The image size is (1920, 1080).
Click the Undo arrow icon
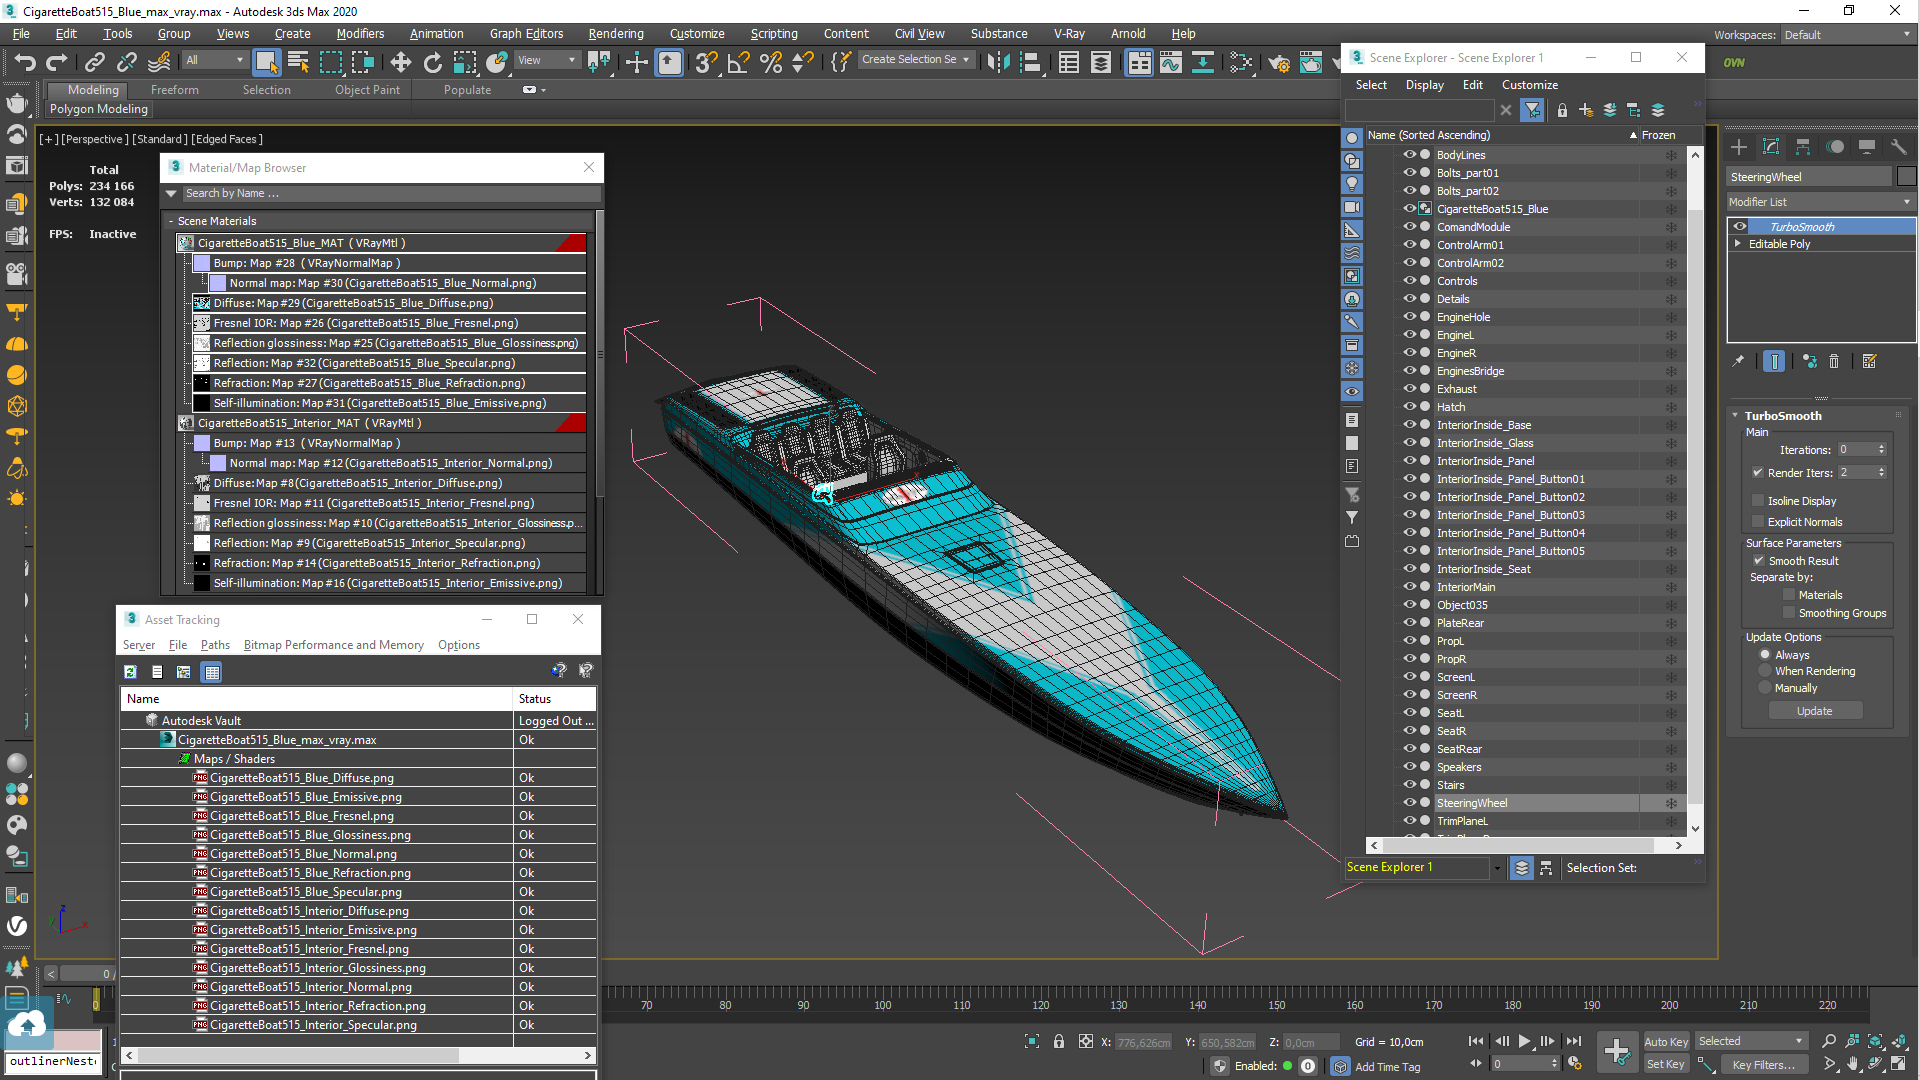point(24,62)
